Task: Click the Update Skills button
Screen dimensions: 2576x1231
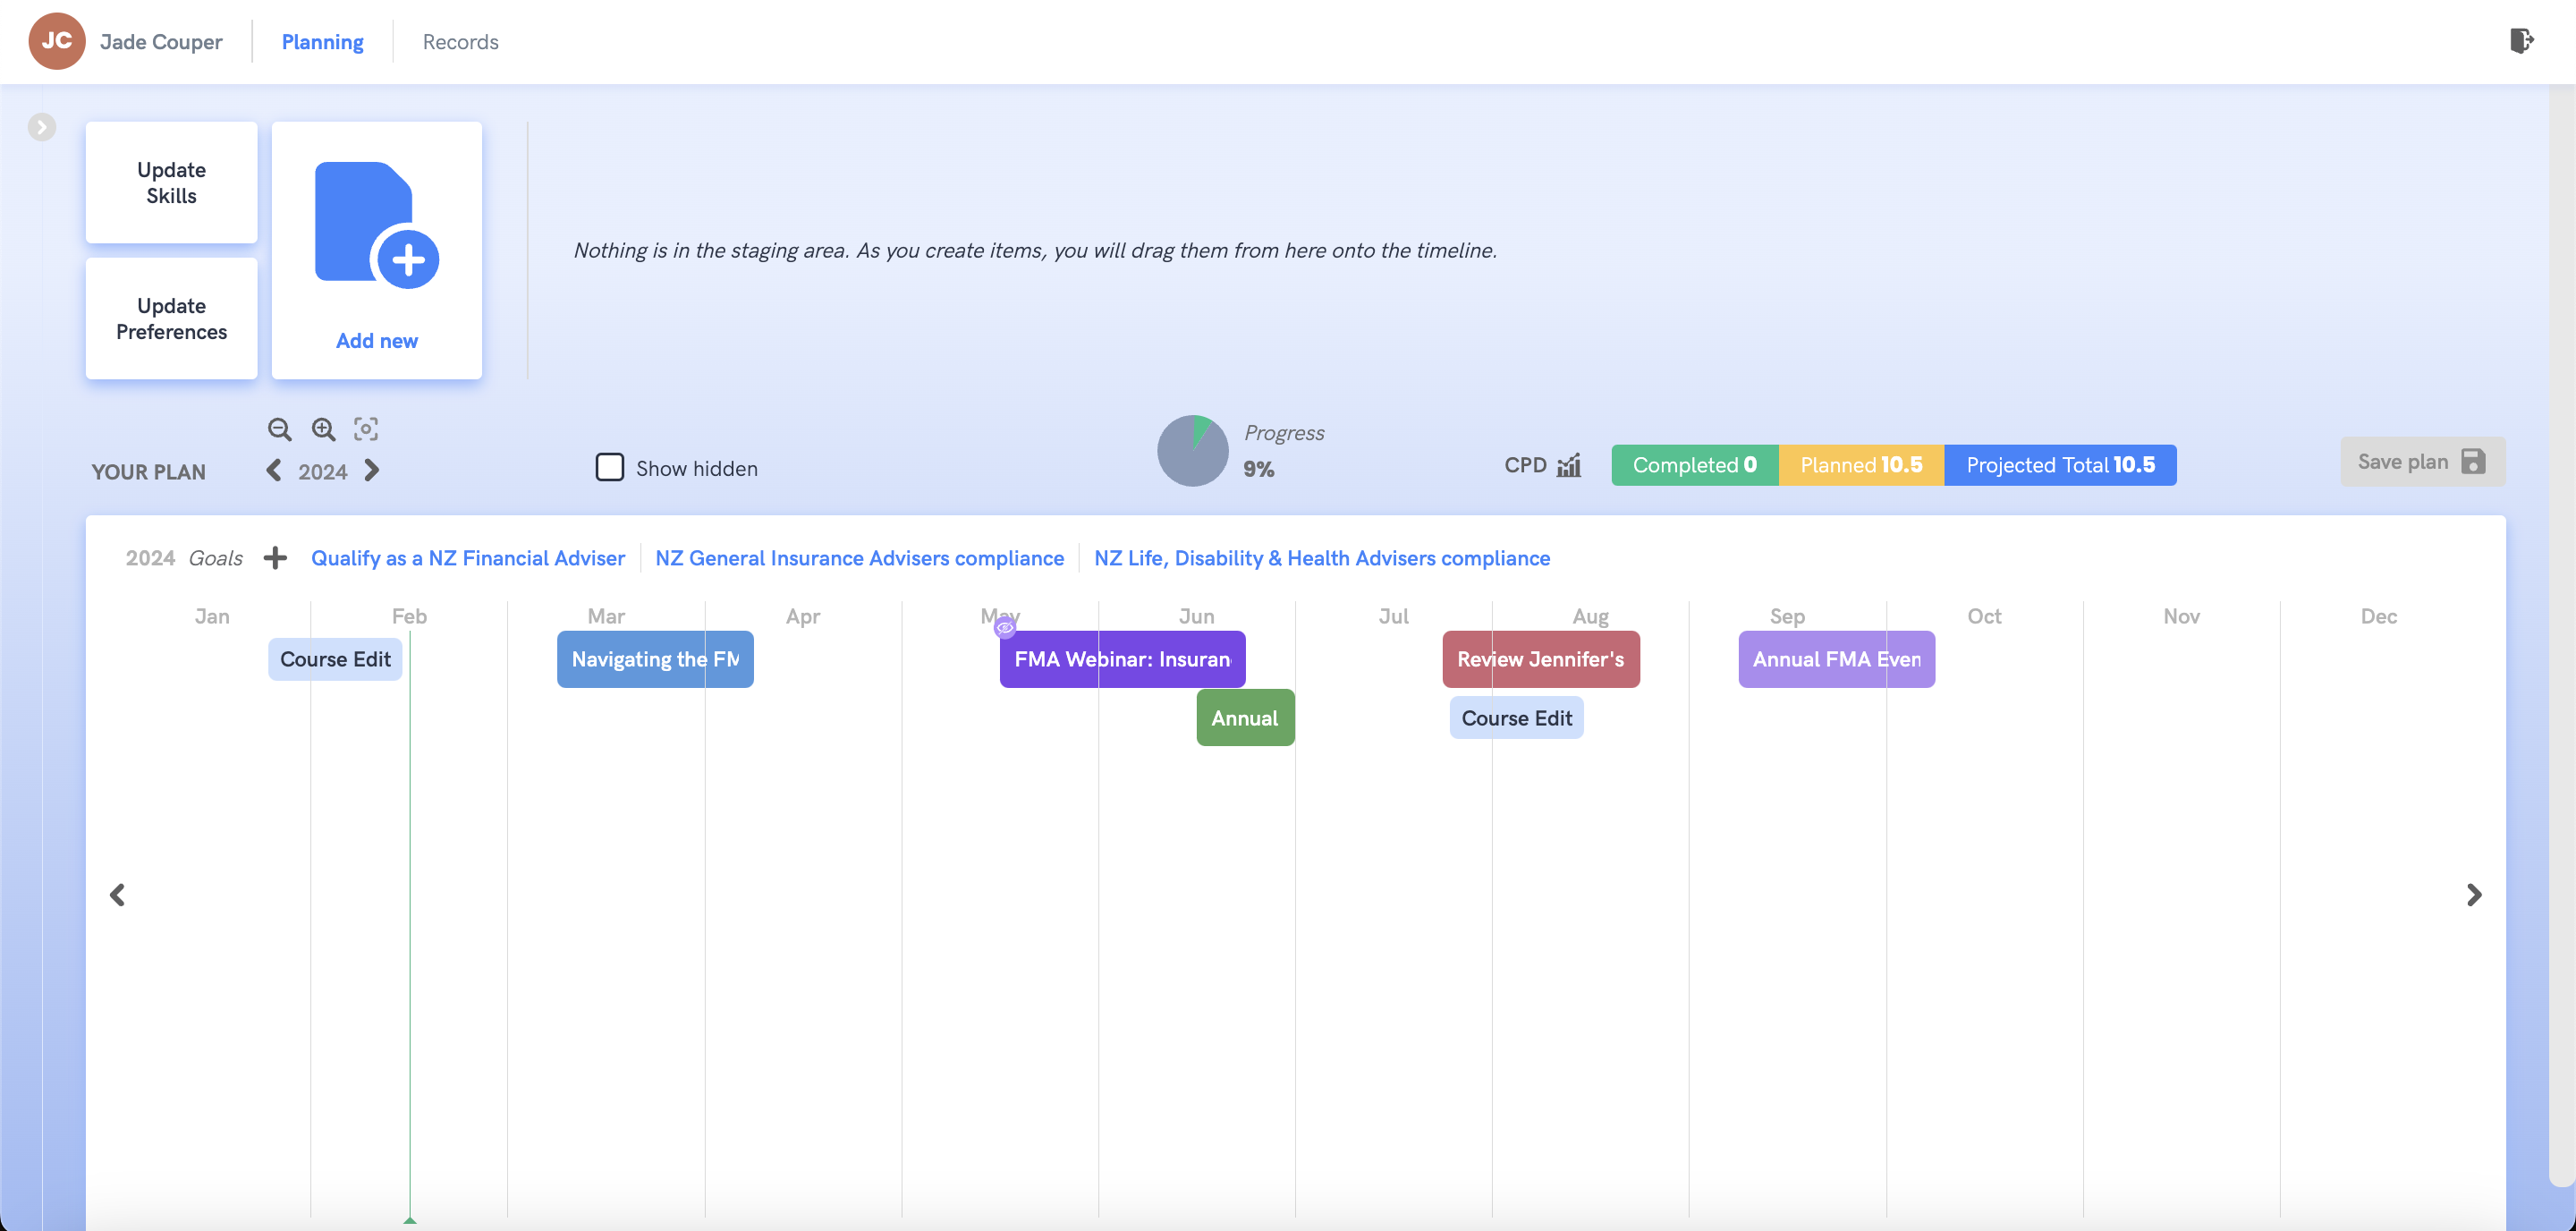Action: [171, 181]
